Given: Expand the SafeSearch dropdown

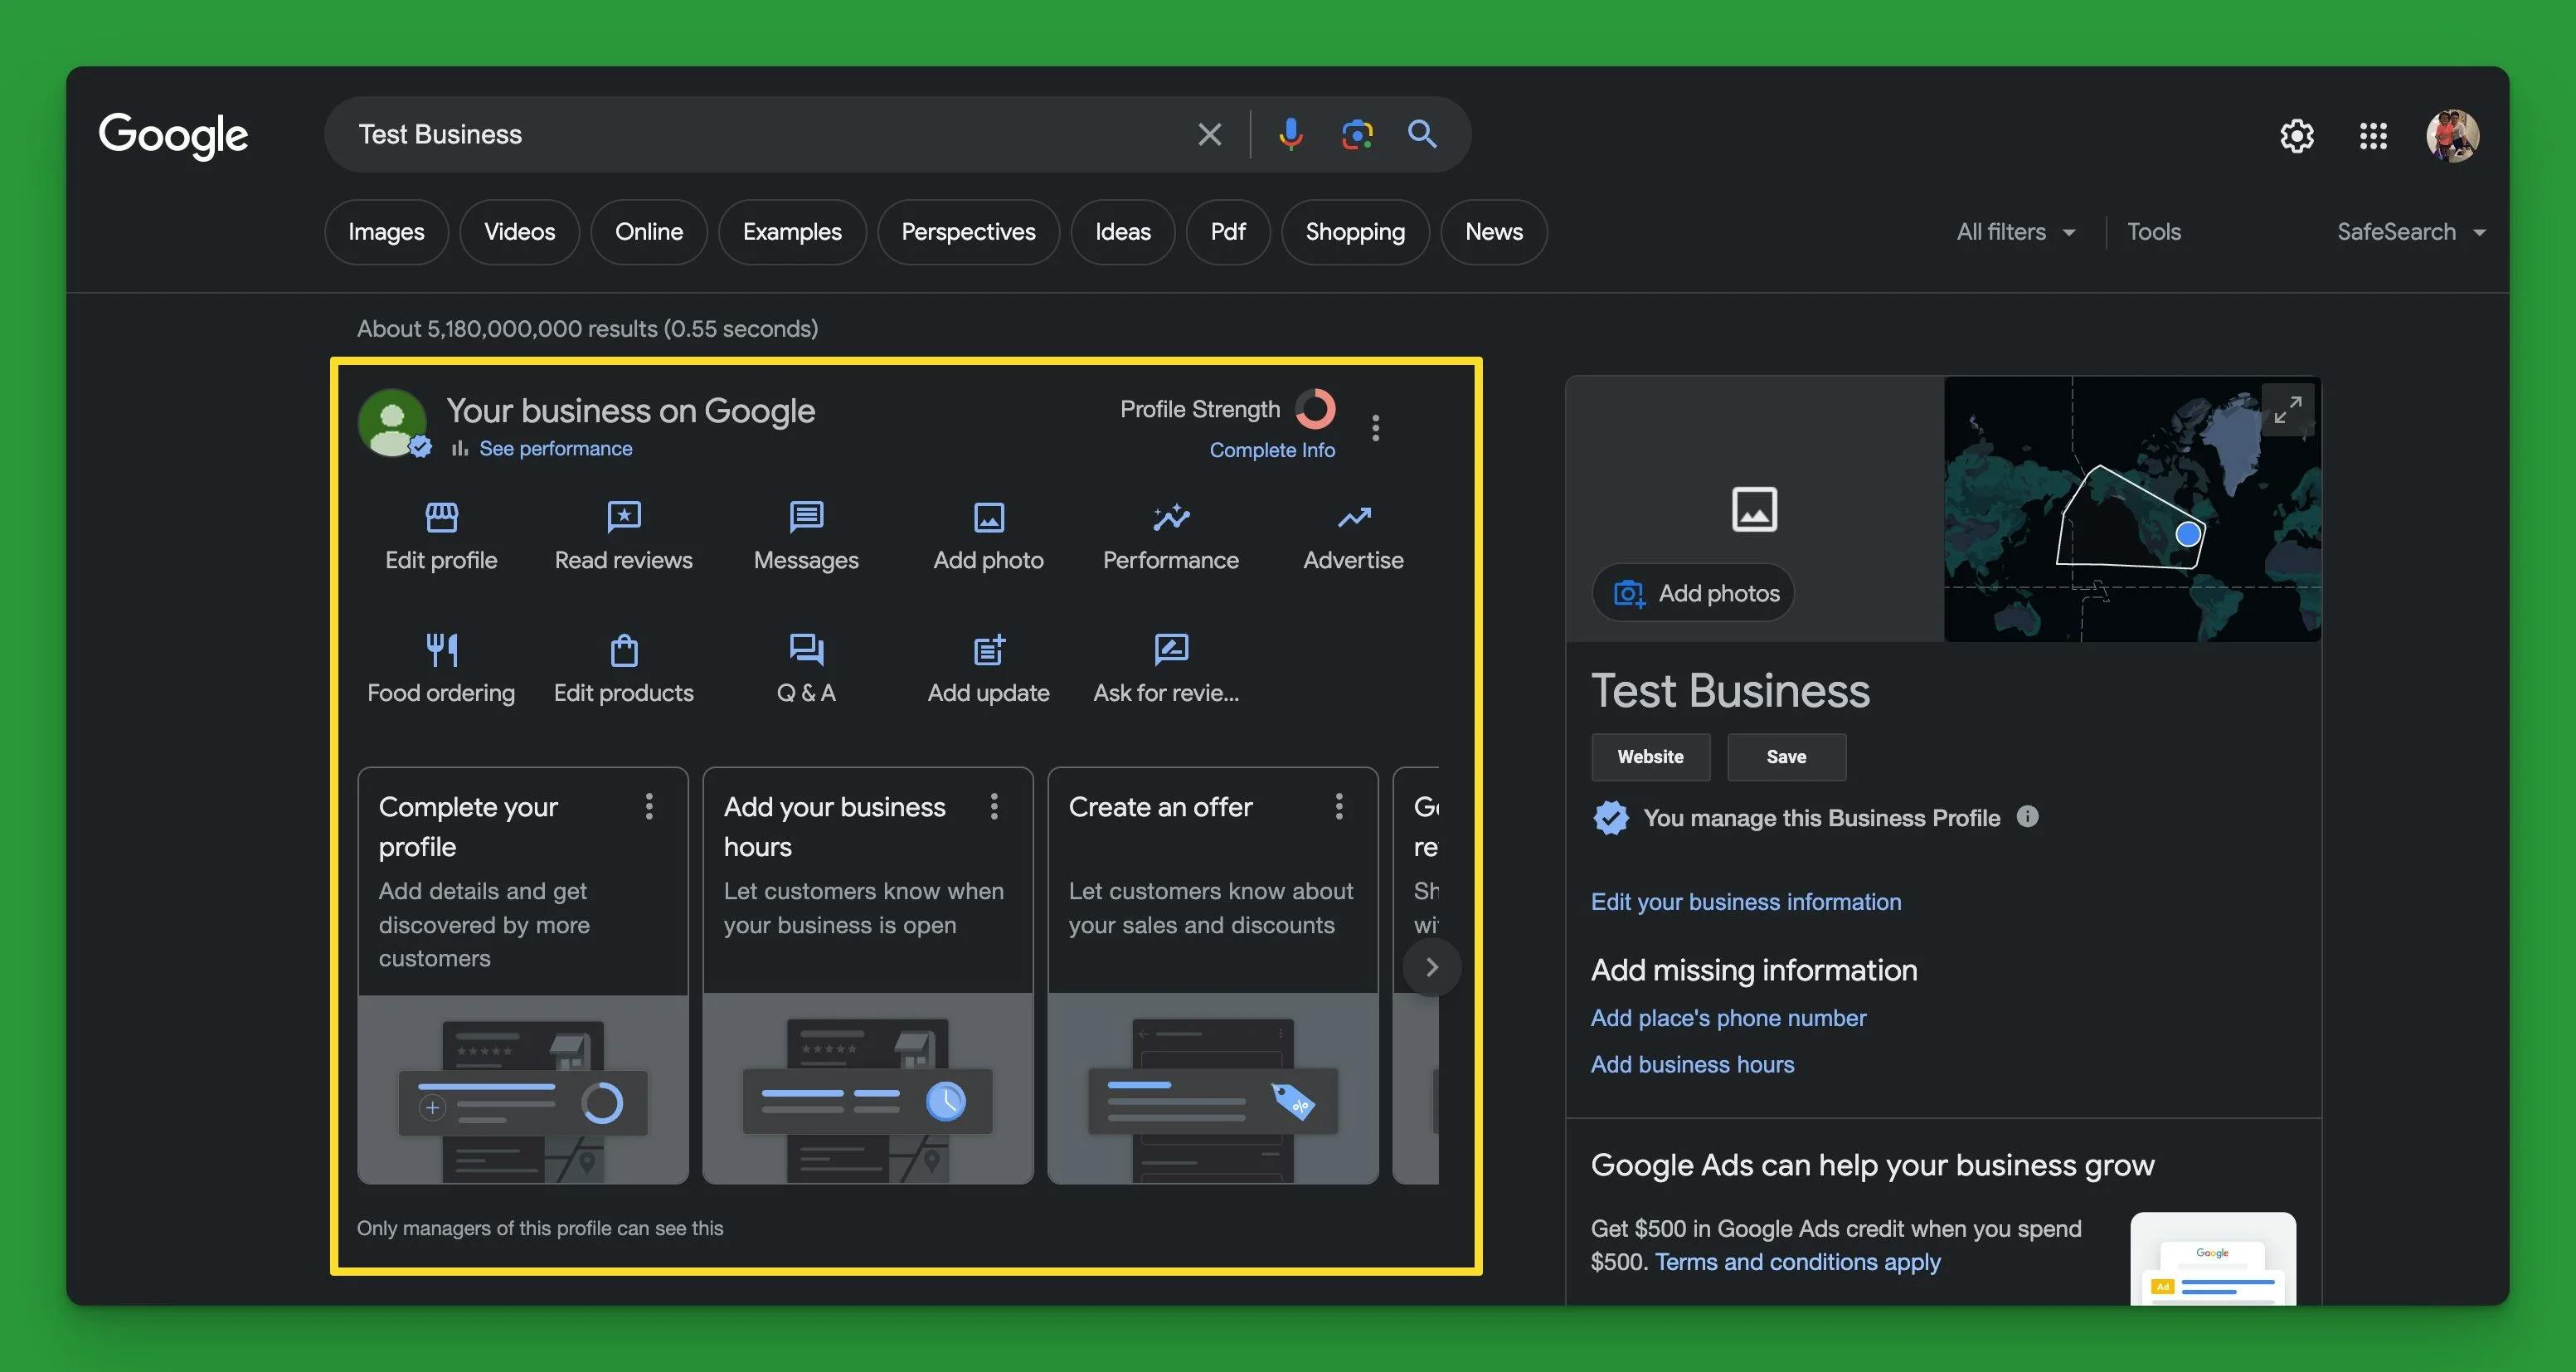Looking at the screenshot, I should click(x=2411, y=232).
